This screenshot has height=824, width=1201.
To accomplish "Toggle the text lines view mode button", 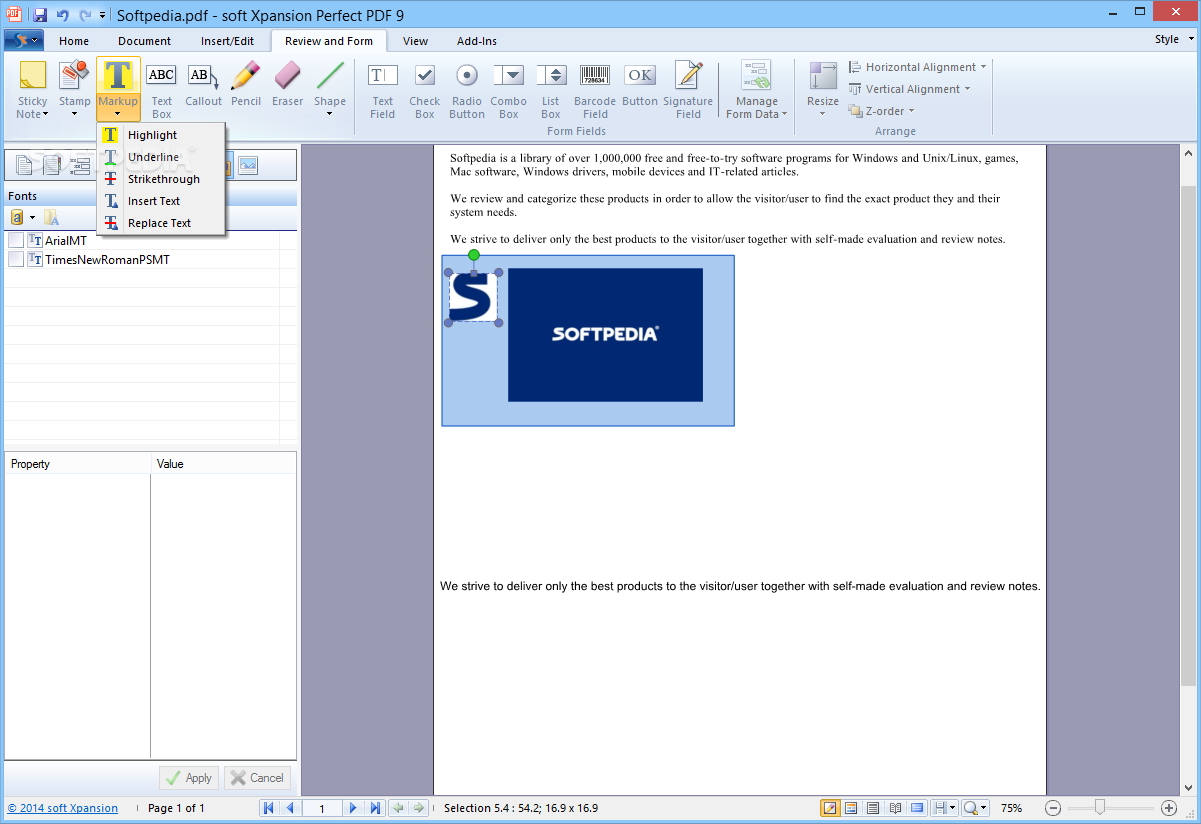I will (873, 808).
